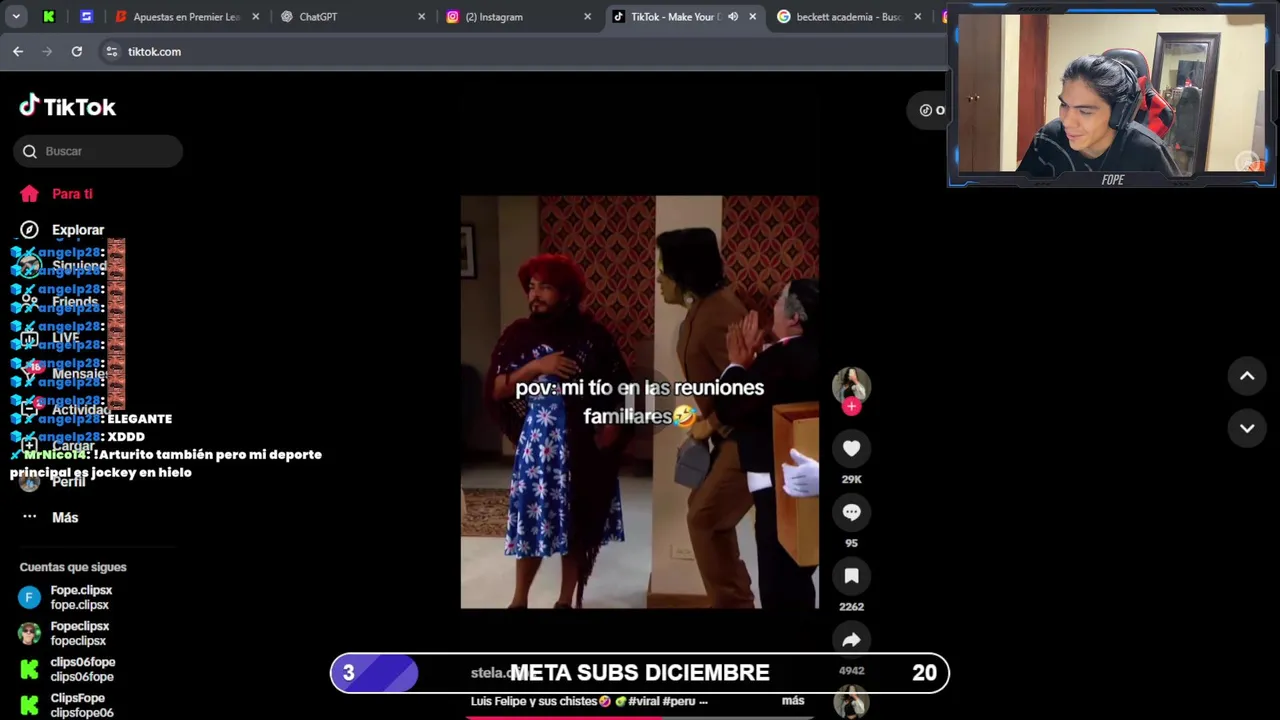The height and width of the screenshot is (720, 1280).
Task: Pause the playing TikTok video
Action: point(639,402)
